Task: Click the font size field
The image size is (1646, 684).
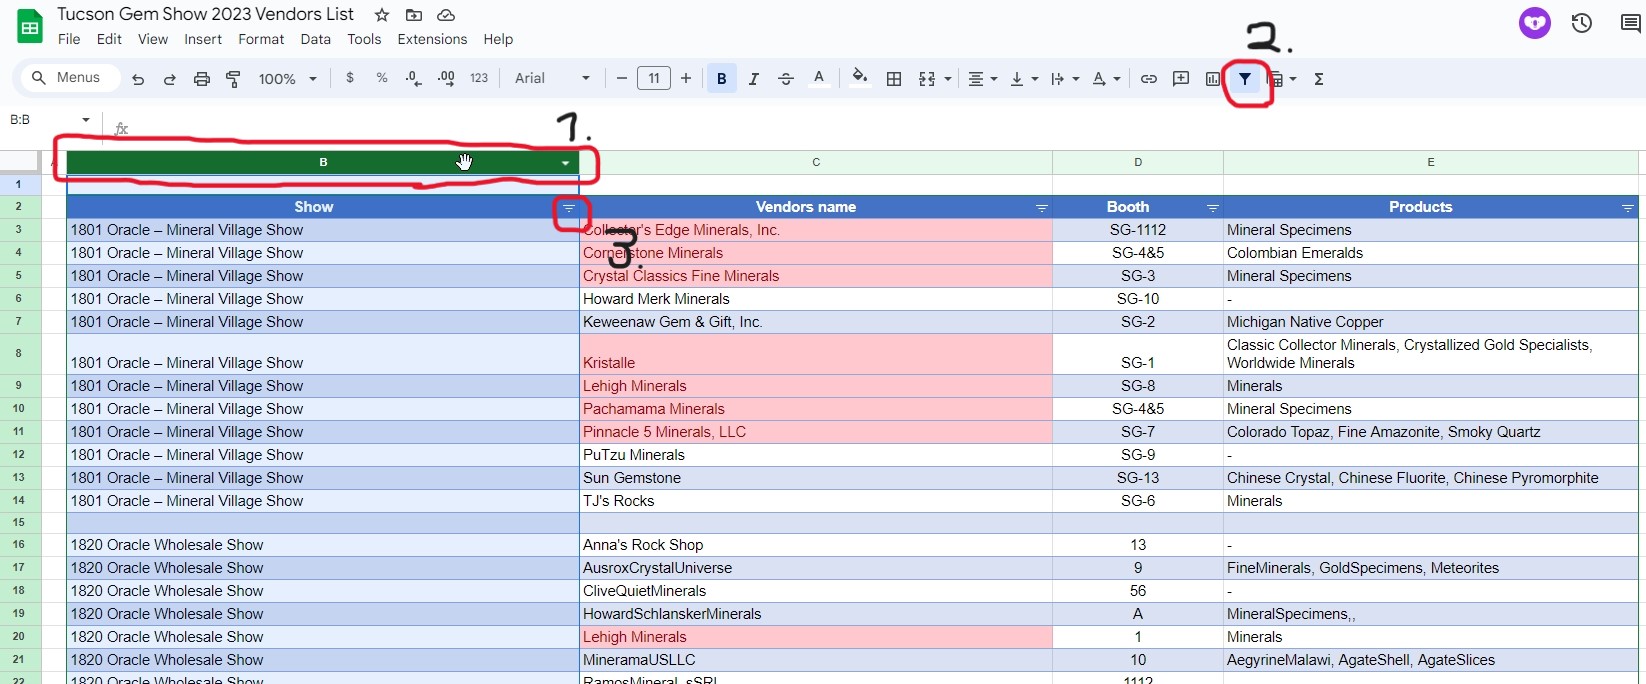Action: coord(654,79)
